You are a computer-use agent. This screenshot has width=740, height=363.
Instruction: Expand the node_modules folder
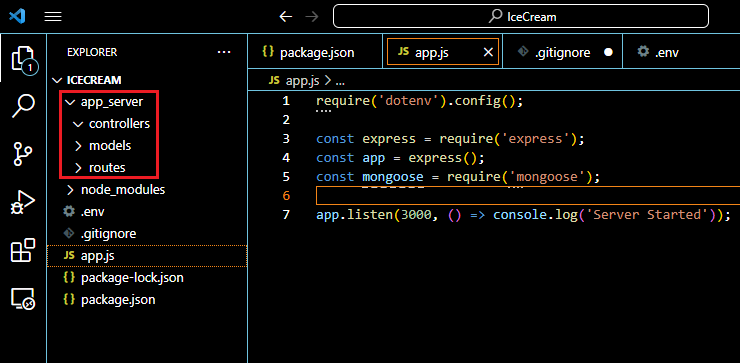[116, 190]
